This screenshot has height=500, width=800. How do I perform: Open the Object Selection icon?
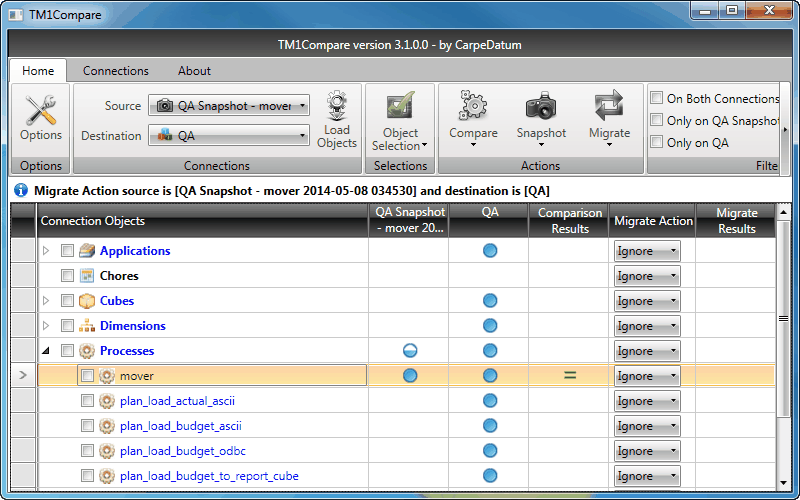pos(401,107)
